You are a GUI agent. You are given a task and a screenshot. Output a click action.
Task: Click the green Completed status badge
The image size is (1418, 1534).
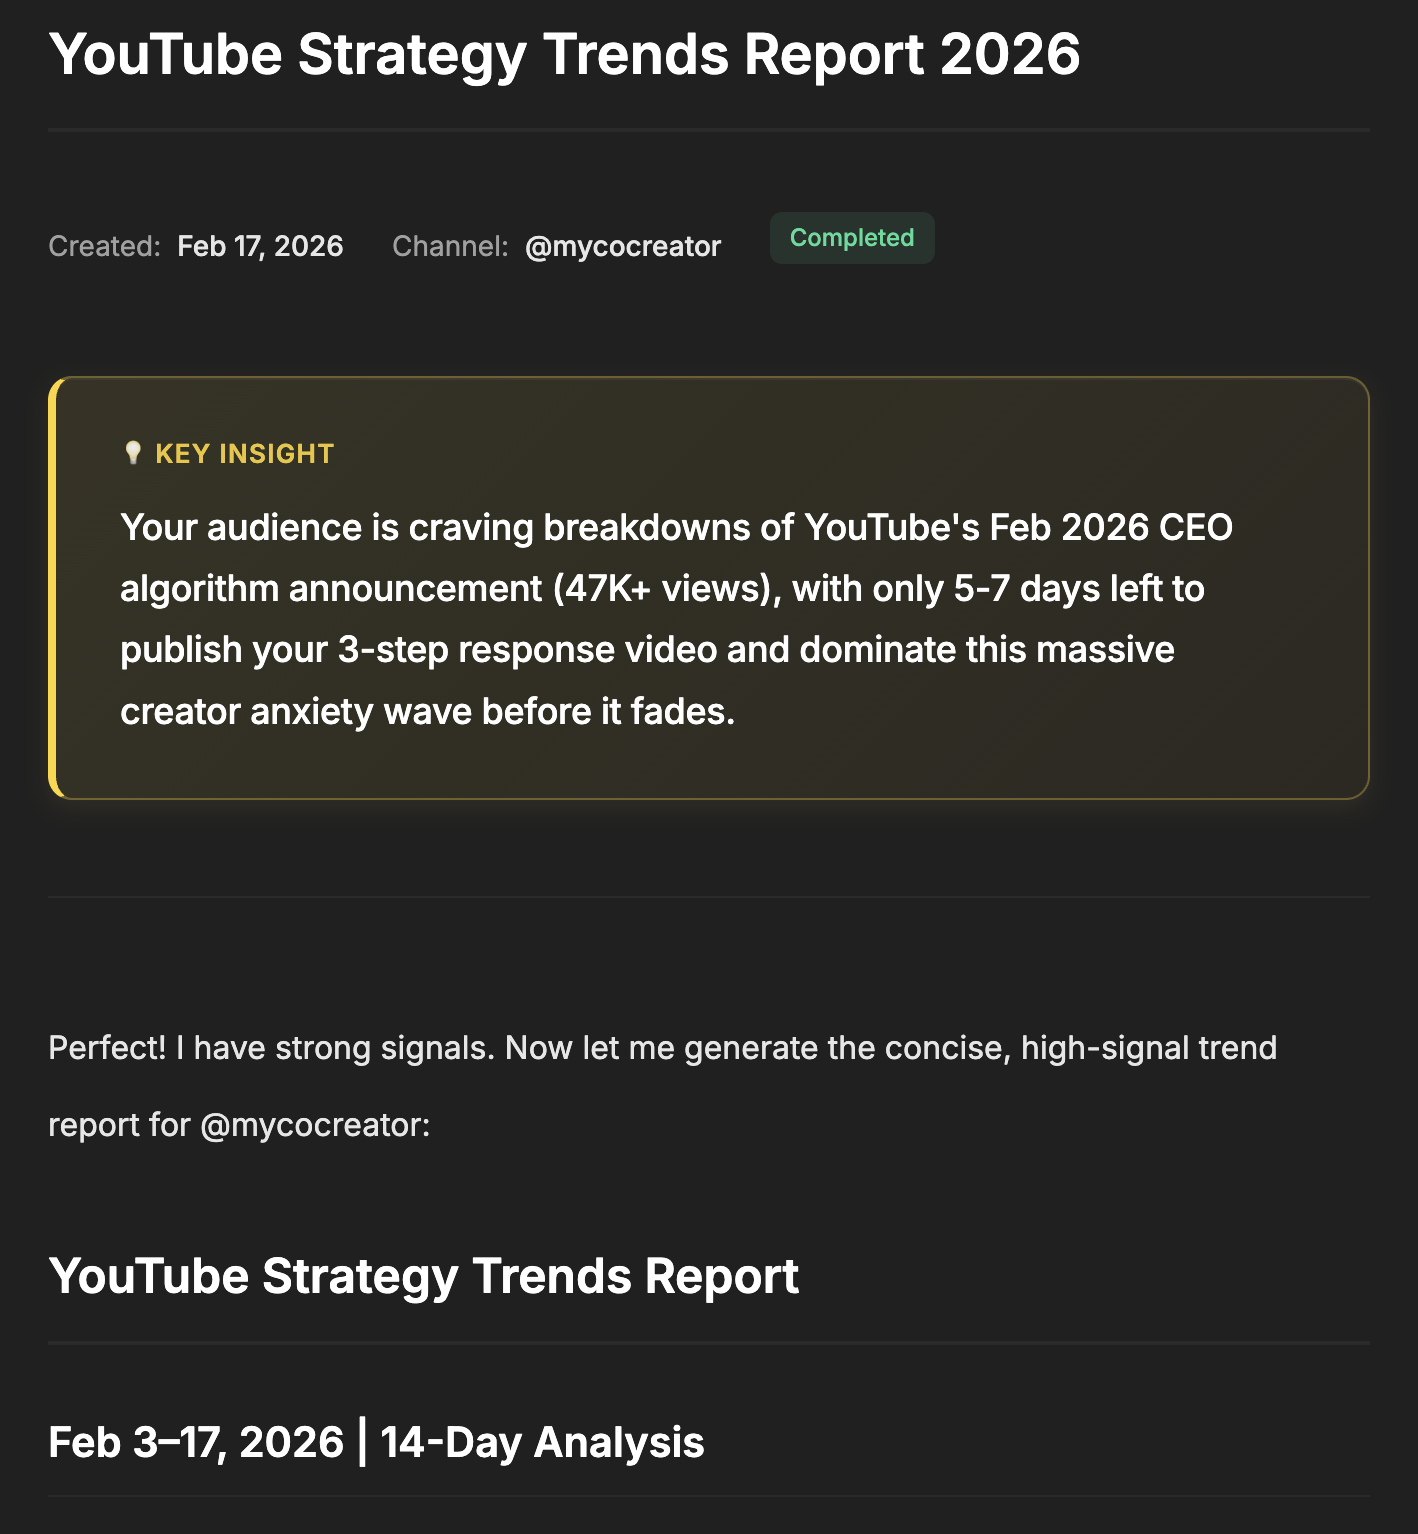(852, 238)
